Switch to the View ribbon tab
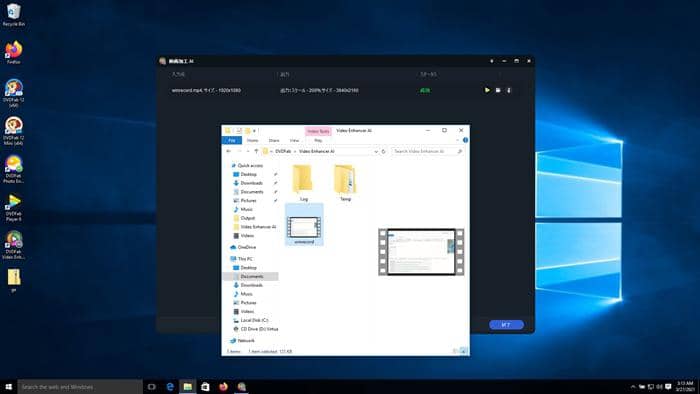The image size is (700, 394). 294,141
